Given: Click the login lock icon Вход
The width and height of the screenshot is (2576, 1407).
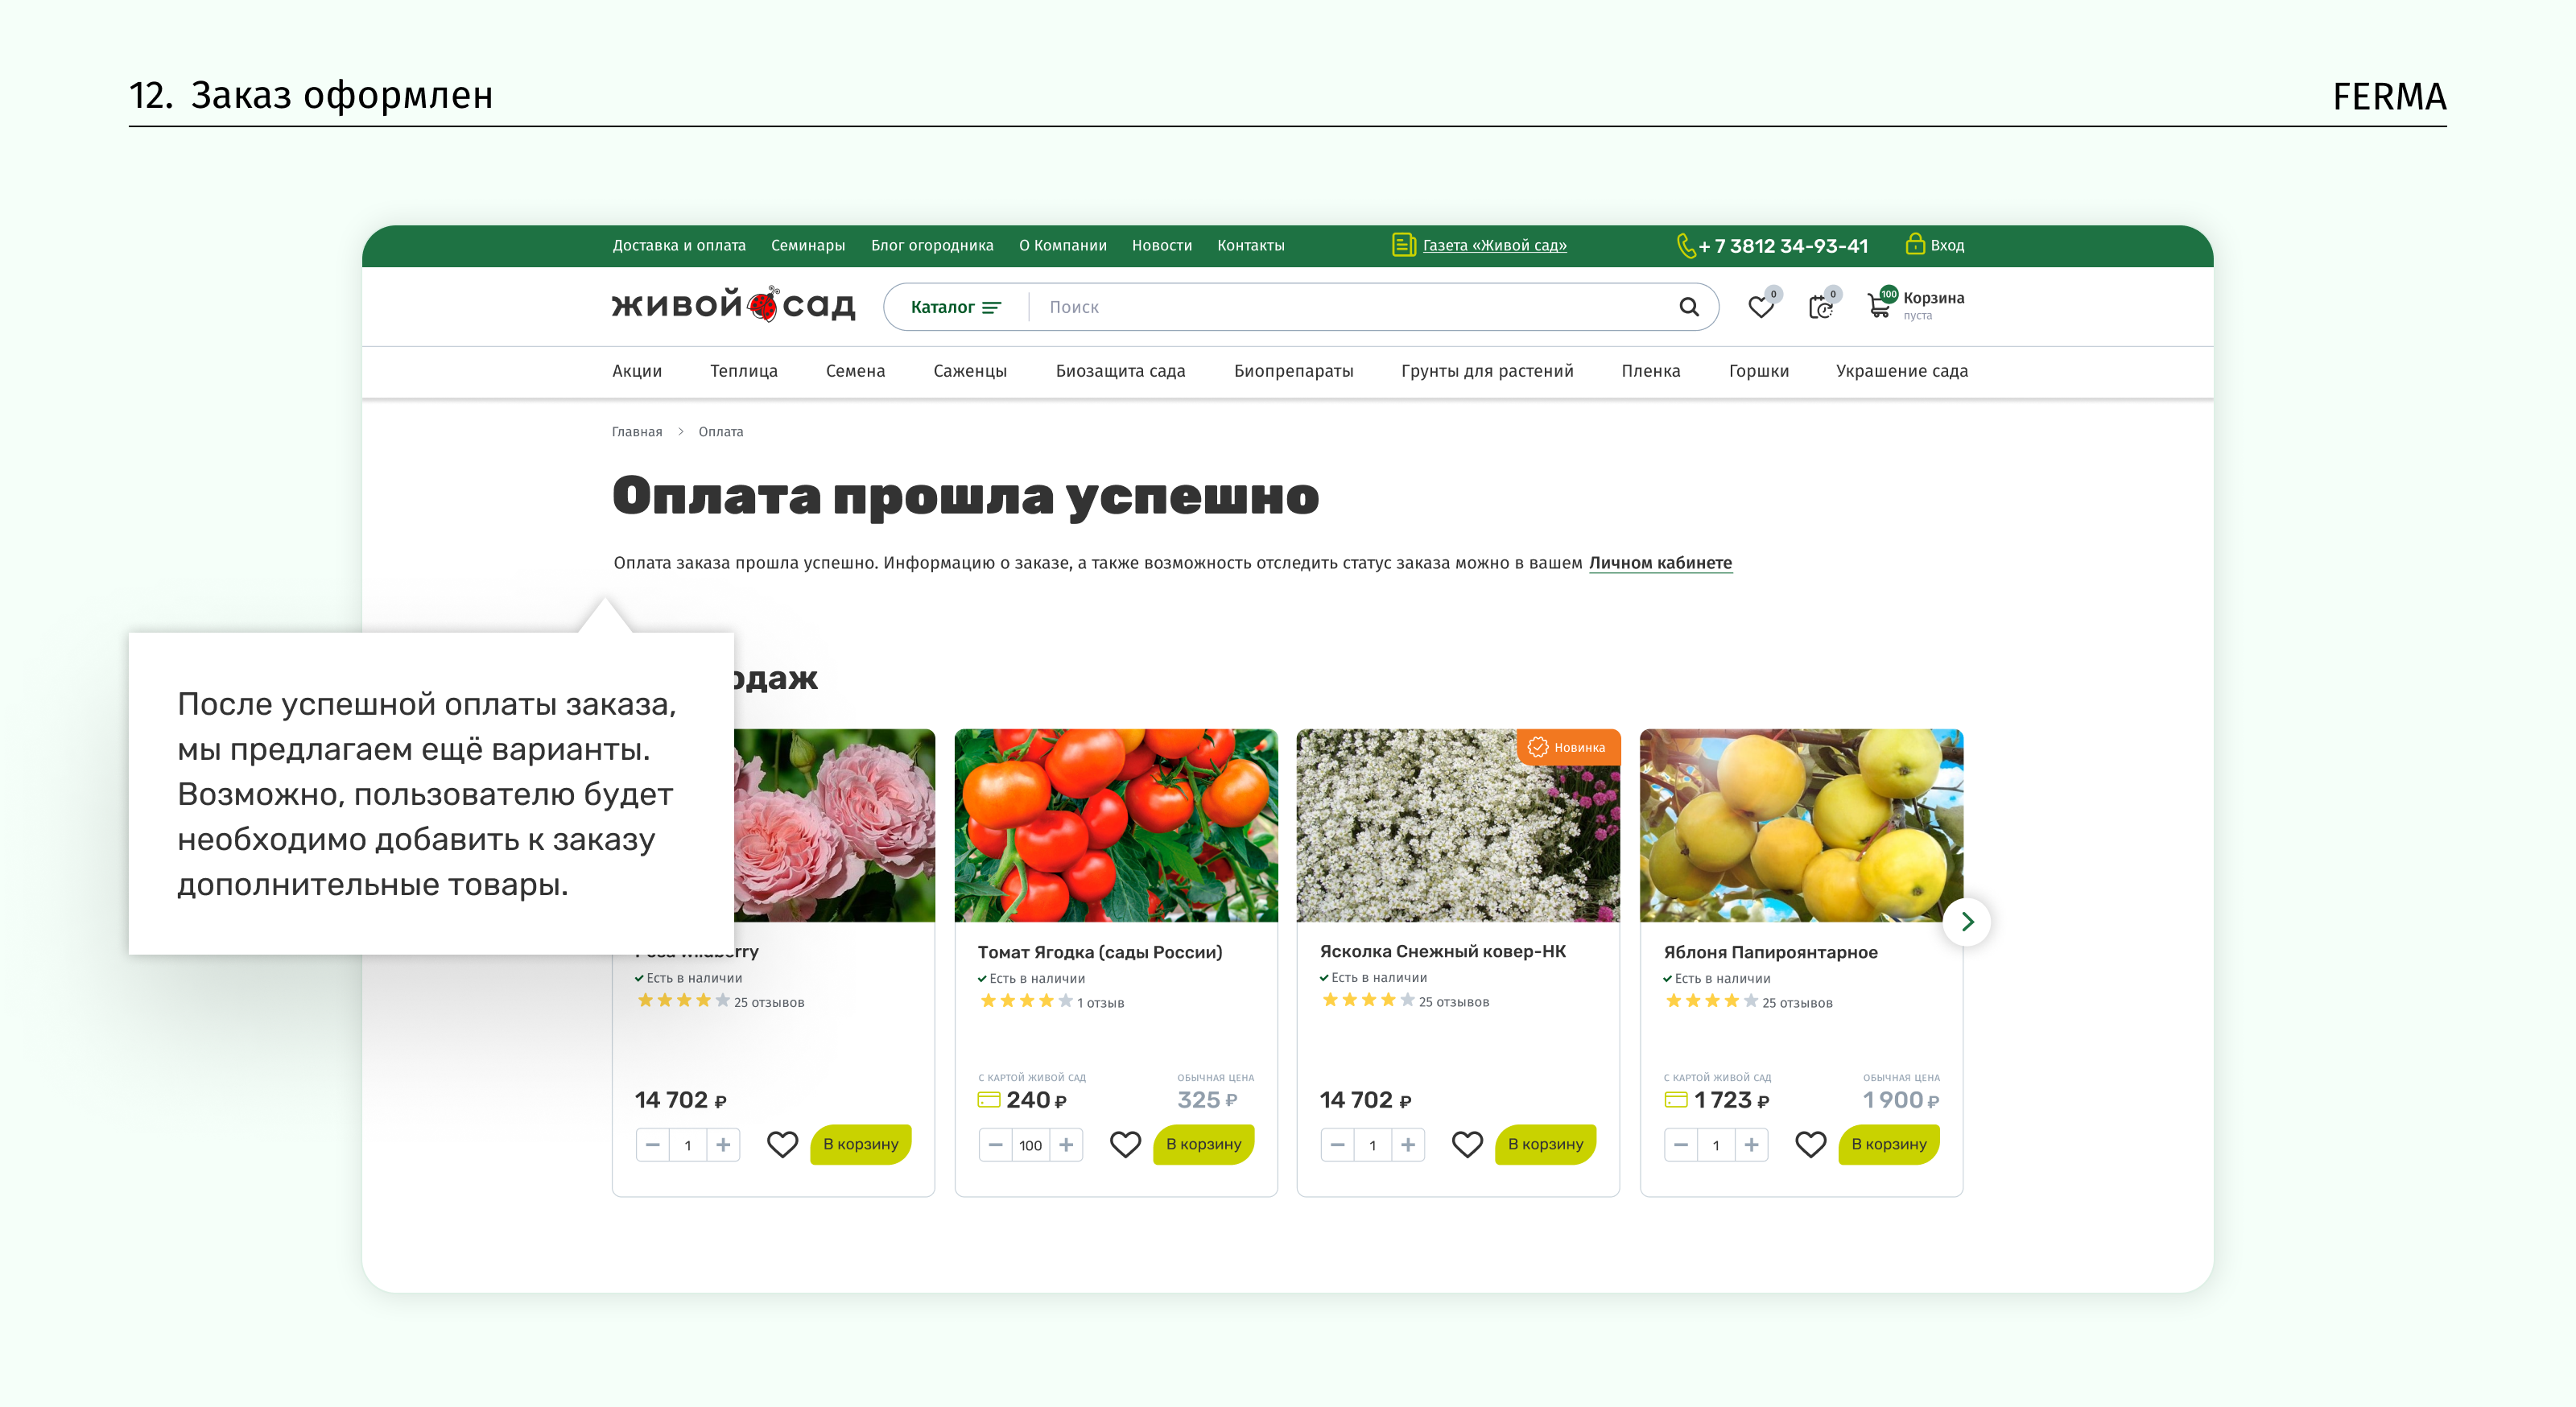Looking at the screenshot, I should tap(1914, 244).
